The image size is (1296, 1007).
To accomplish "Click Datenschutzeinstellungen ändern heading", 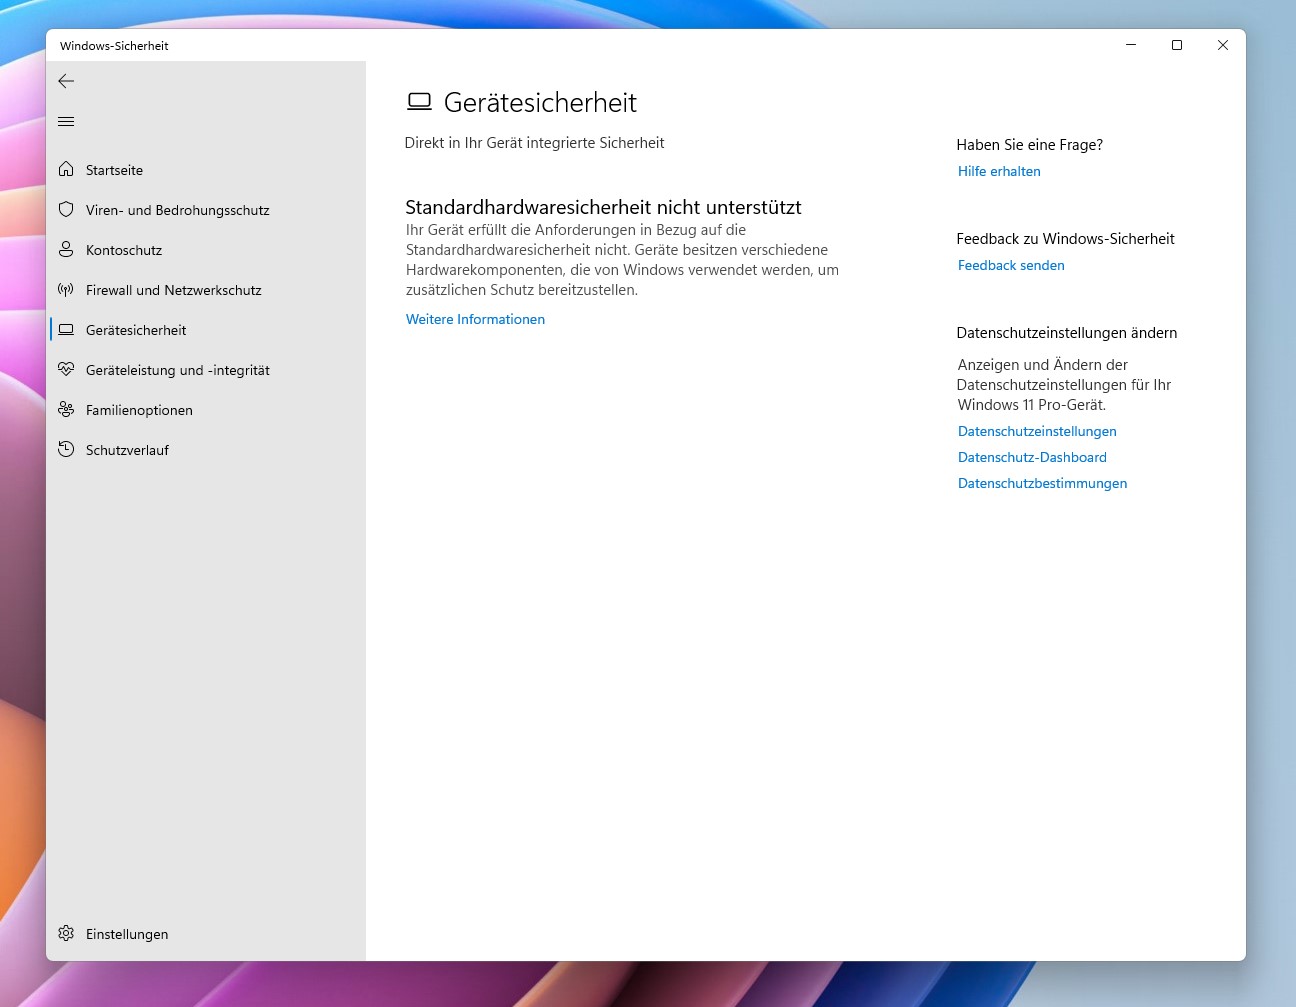I will 1067,333.
